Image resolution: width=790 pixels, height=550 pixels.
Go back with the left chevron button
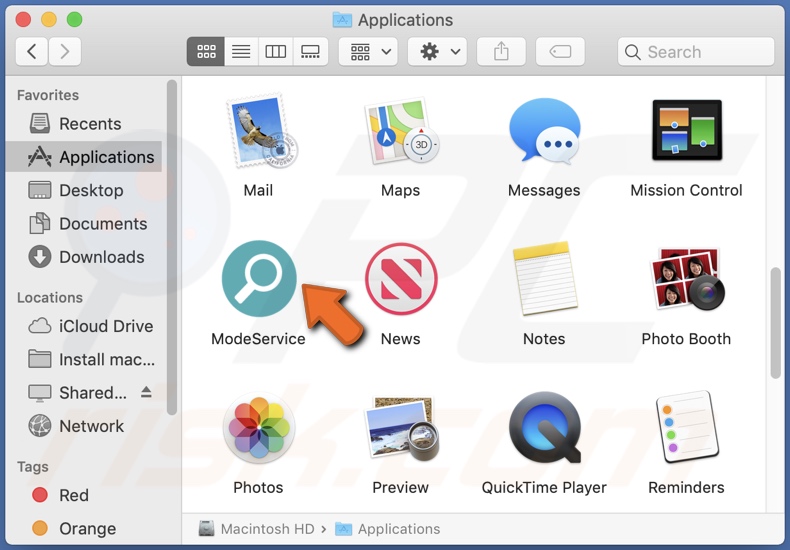tap(32, 51)
